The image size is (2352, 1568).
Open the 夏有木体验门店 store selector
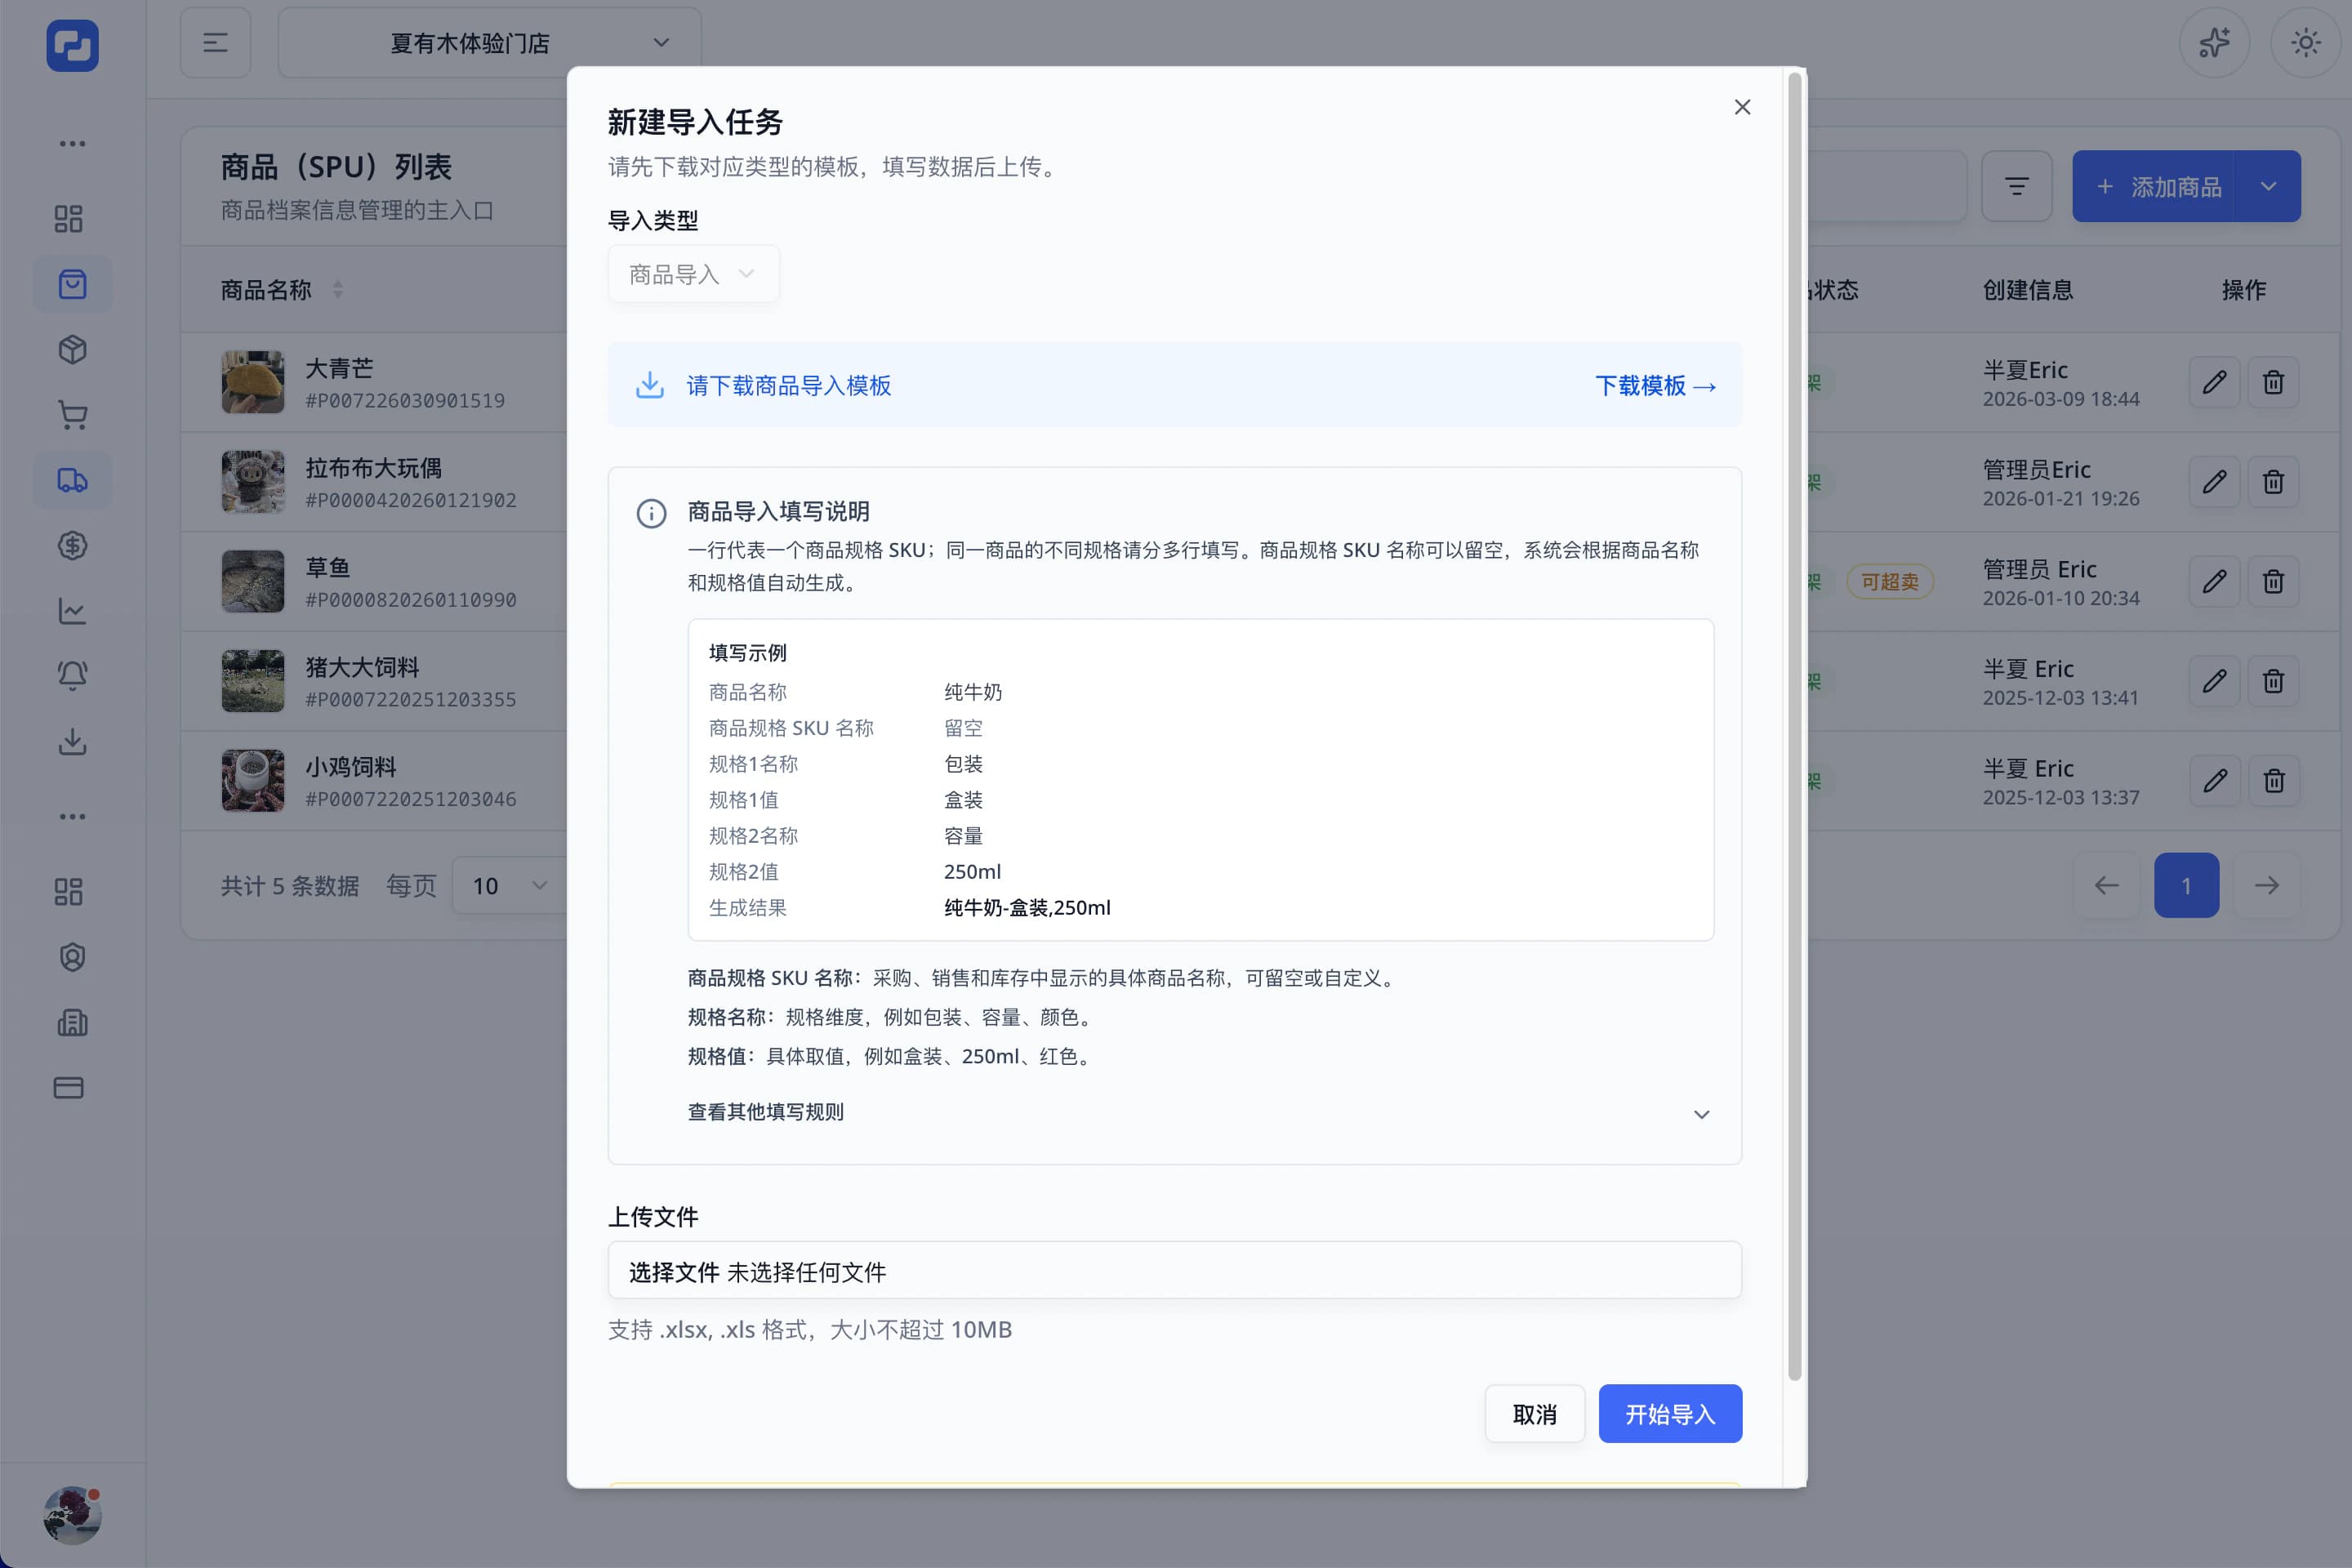tap(489, 43)
